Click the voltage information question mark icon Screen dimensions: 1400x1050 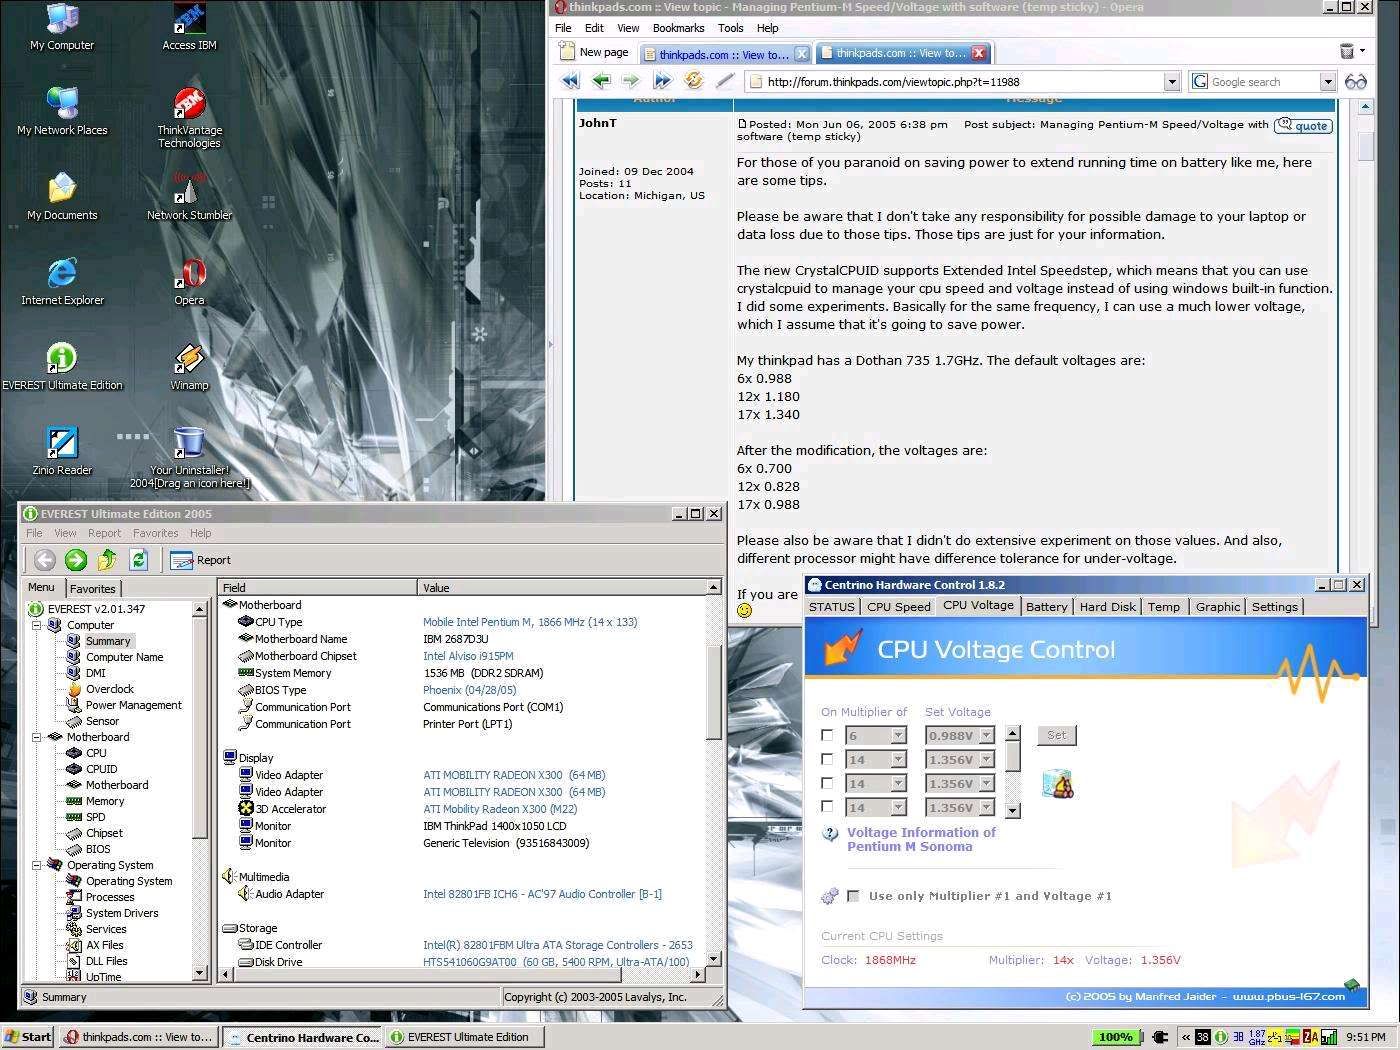tap(830, 834)
